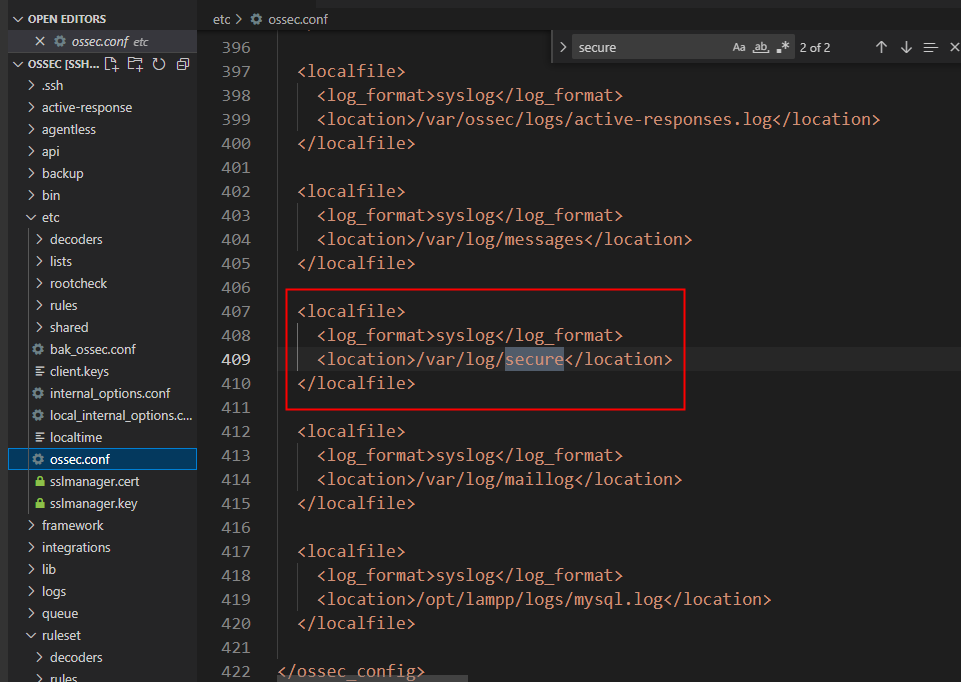The width and height of the screenshot is (961, 682).
Task: Collapse the OPEN EDITORS section
Action: click(18, 19)
